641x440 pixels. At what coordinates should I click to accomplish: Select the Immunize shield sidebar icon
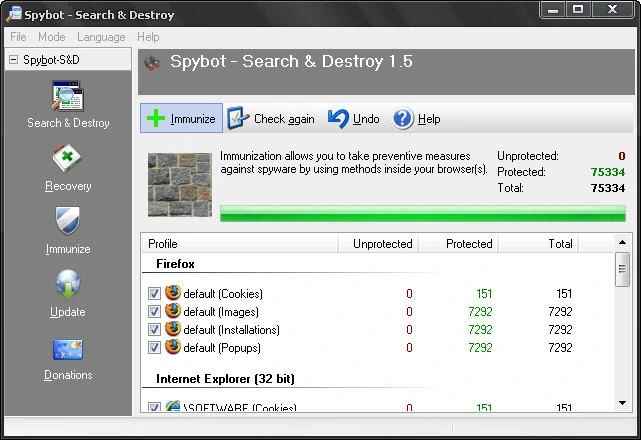(x=67, y=222)
